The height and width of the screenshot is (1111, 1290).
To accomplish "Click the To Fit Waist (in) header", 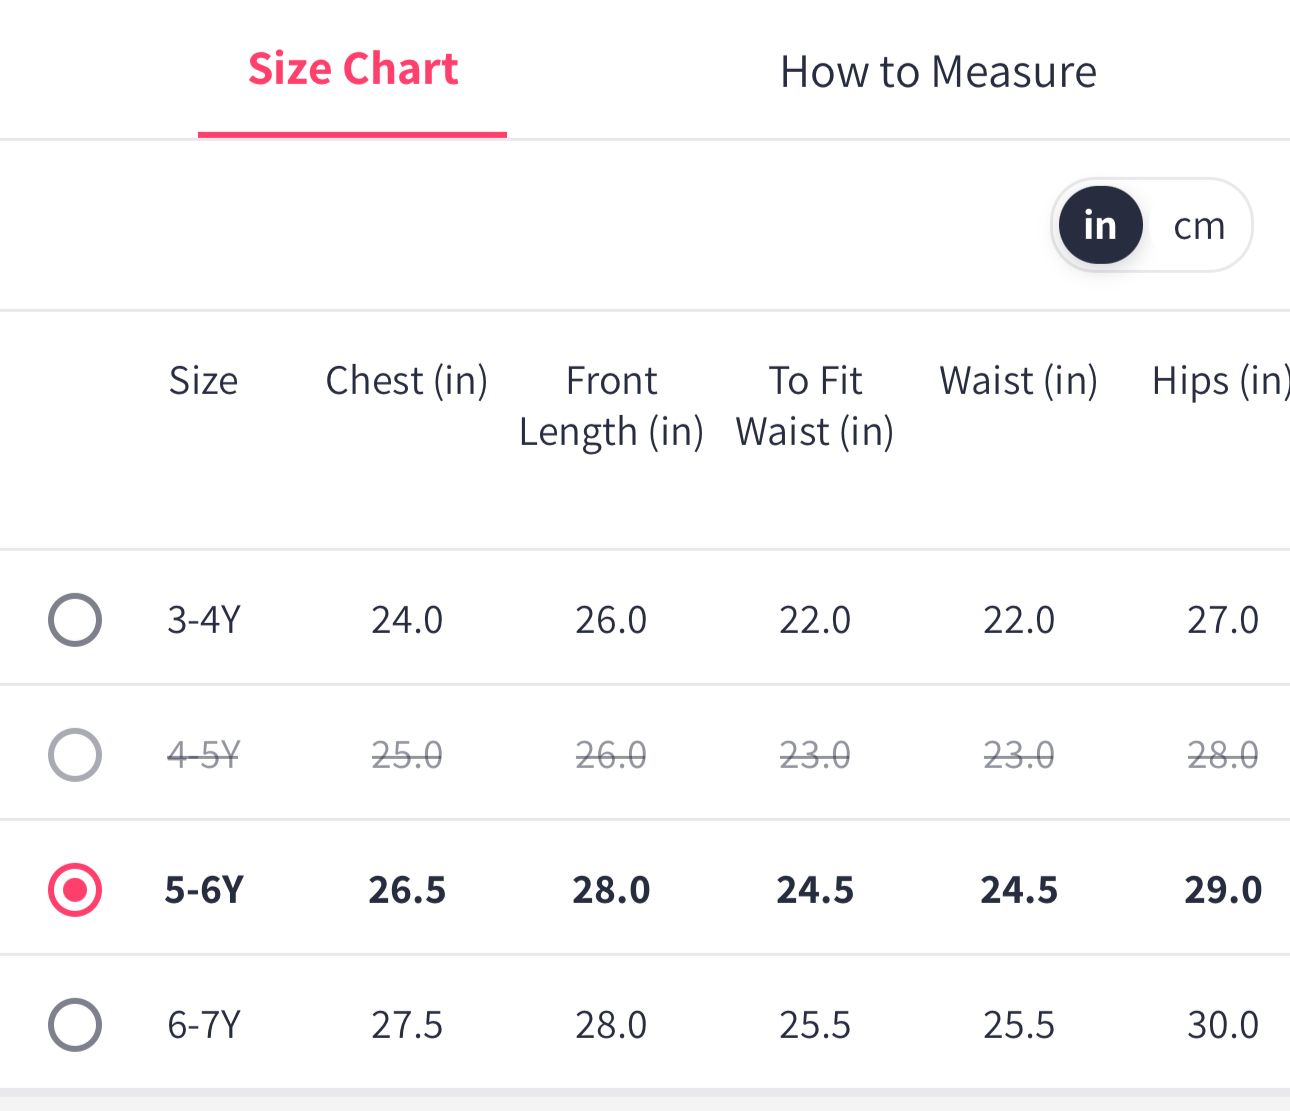I will (815, 406).
